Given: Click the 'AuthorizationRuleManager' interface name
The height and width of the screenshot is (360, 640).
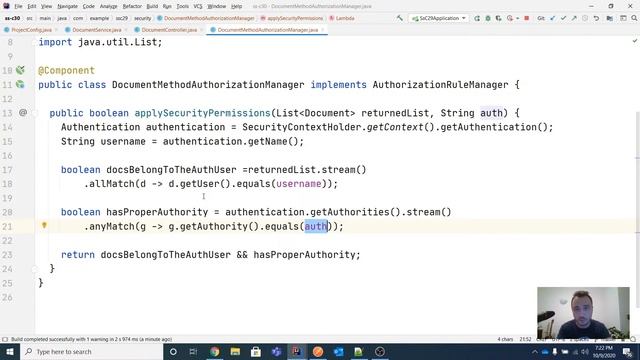Looking at the screenshot, I should [440, 84].
